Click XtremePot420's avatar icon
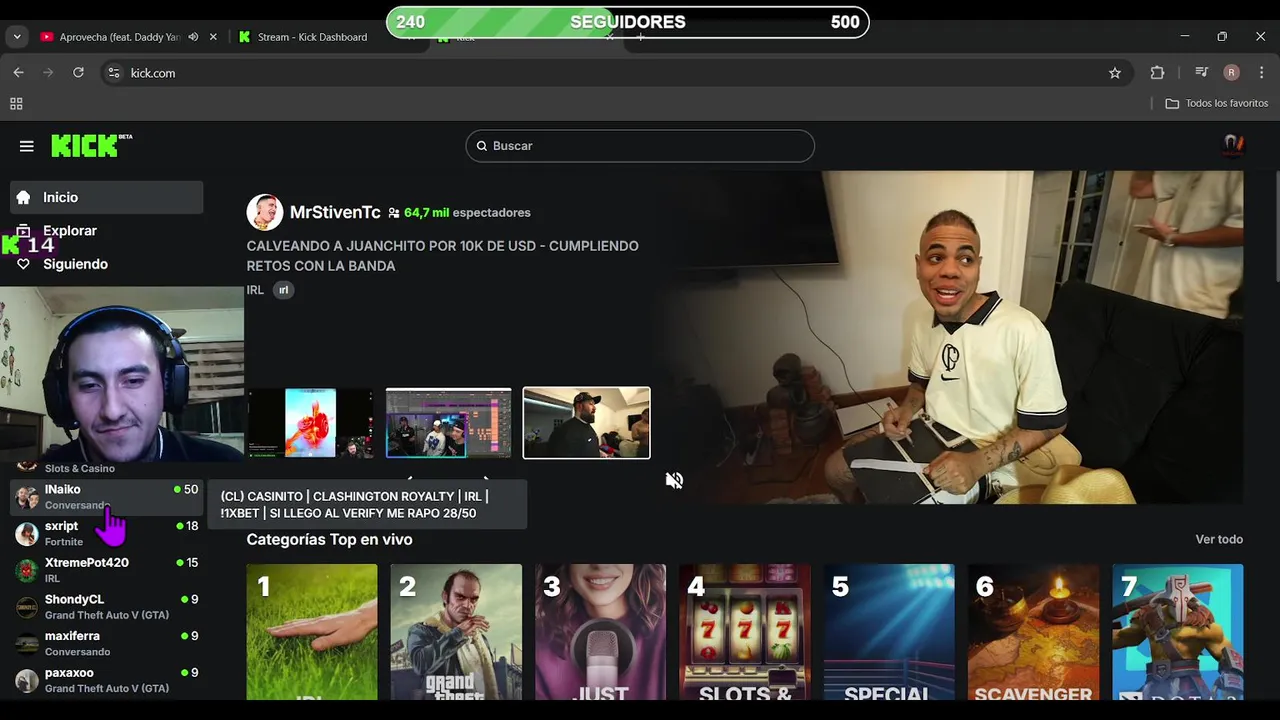Viewport: 1280px width, 720px height. [x=27, y=570]
